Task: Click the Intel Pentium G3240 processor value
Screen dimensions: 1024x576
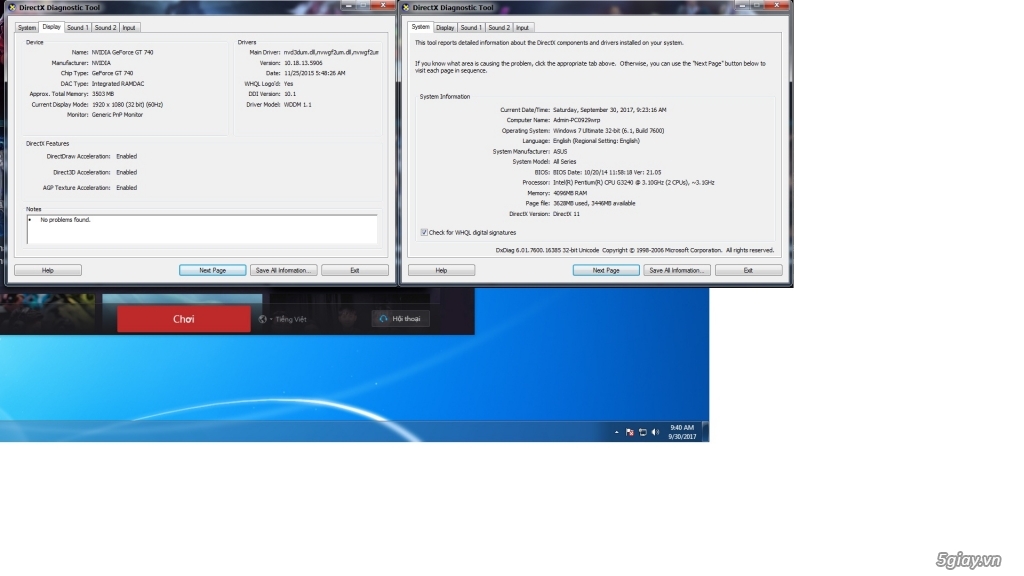Action: coord(633,183)
